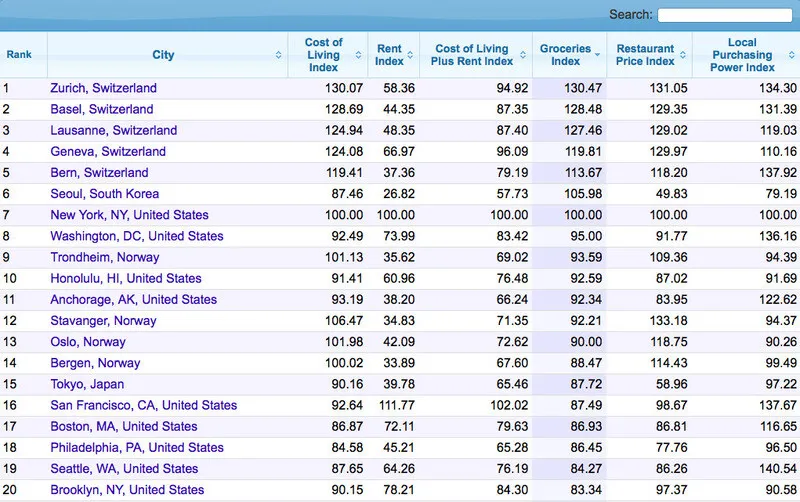Toggle the Rent Index sort arrows
Image resolution: width=800 pixels, height=502 pixels.
click(411, 55)
